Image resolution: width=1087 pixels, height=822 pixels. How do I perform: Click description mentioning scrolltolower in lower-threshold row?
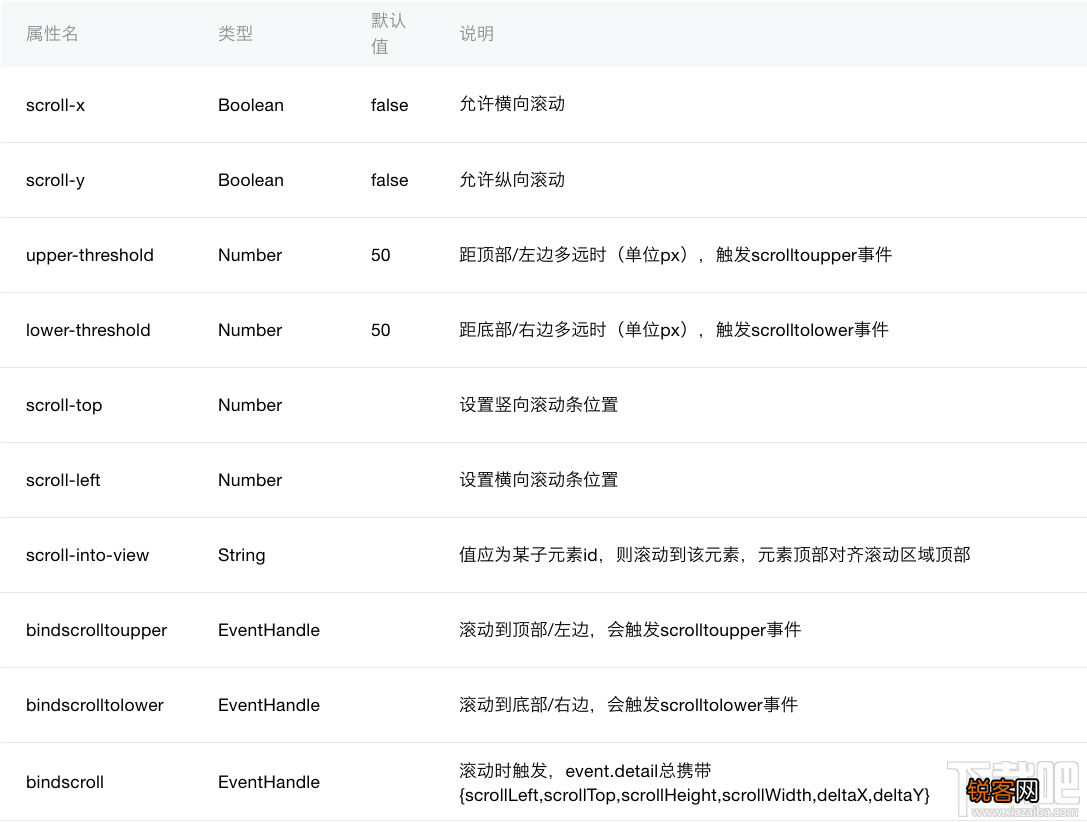click(674, 330)
